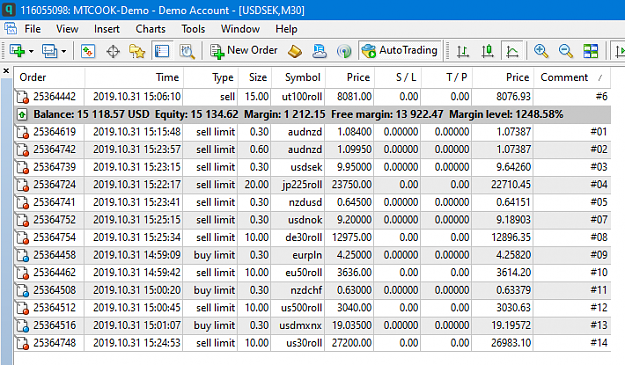Image resolution: width=625 pixels, height=365 pixels.
Task: Open the Charts menu
Action: click(x=150, y=29)
